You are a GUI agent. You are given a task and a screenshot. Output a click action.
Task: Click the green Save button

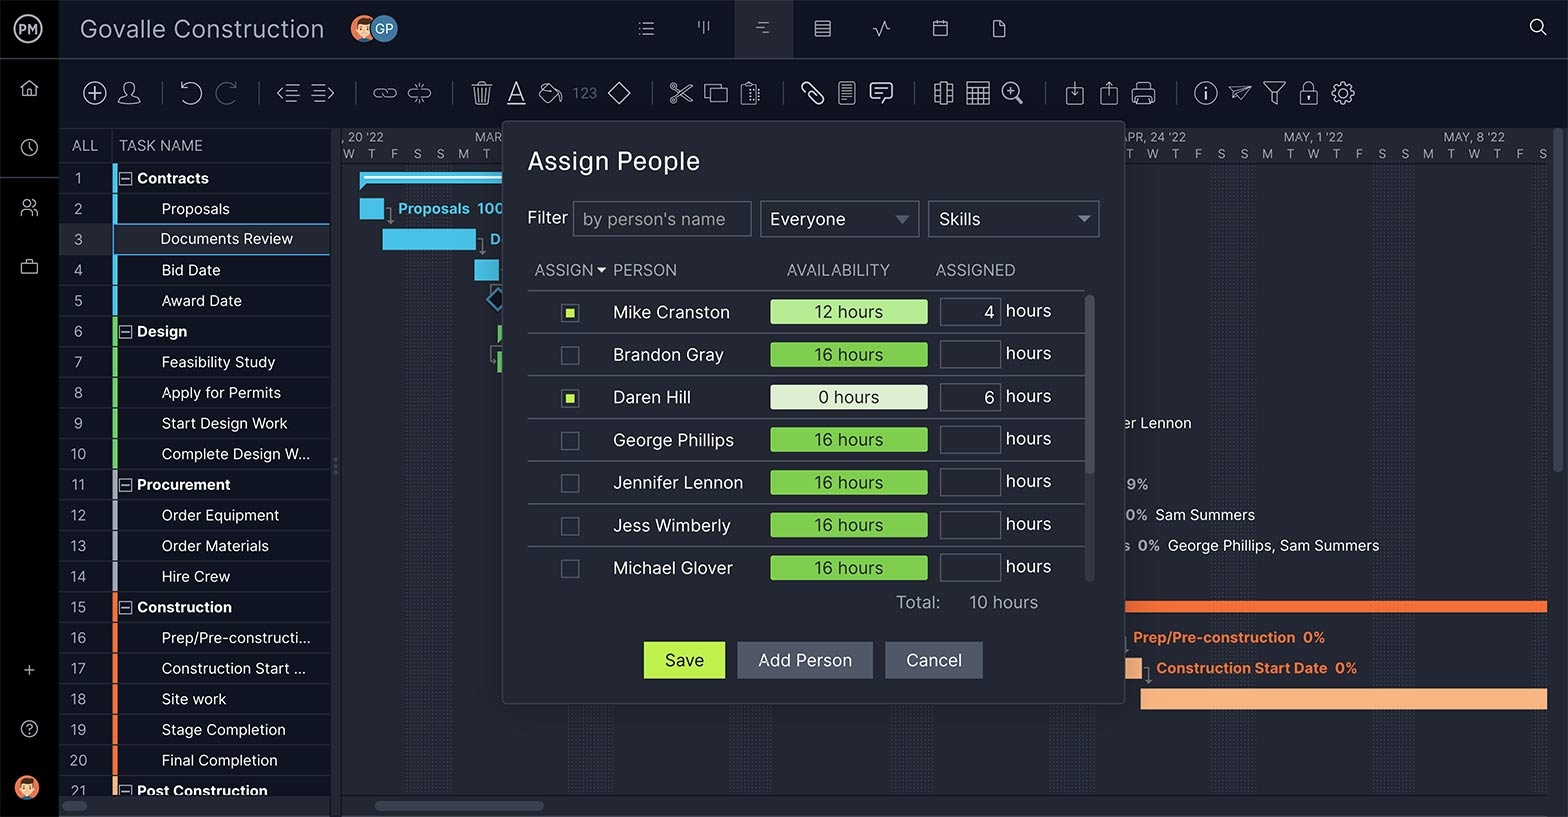point(684,660)
